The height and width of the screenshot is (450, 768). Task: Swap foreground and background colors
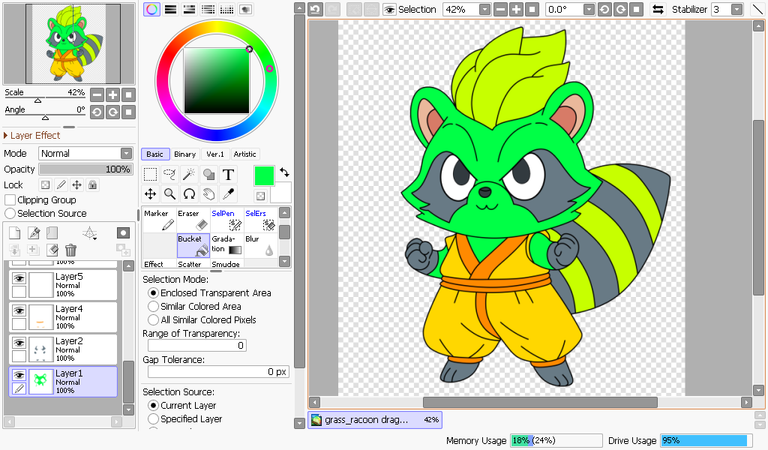click(x=285, y=172)
